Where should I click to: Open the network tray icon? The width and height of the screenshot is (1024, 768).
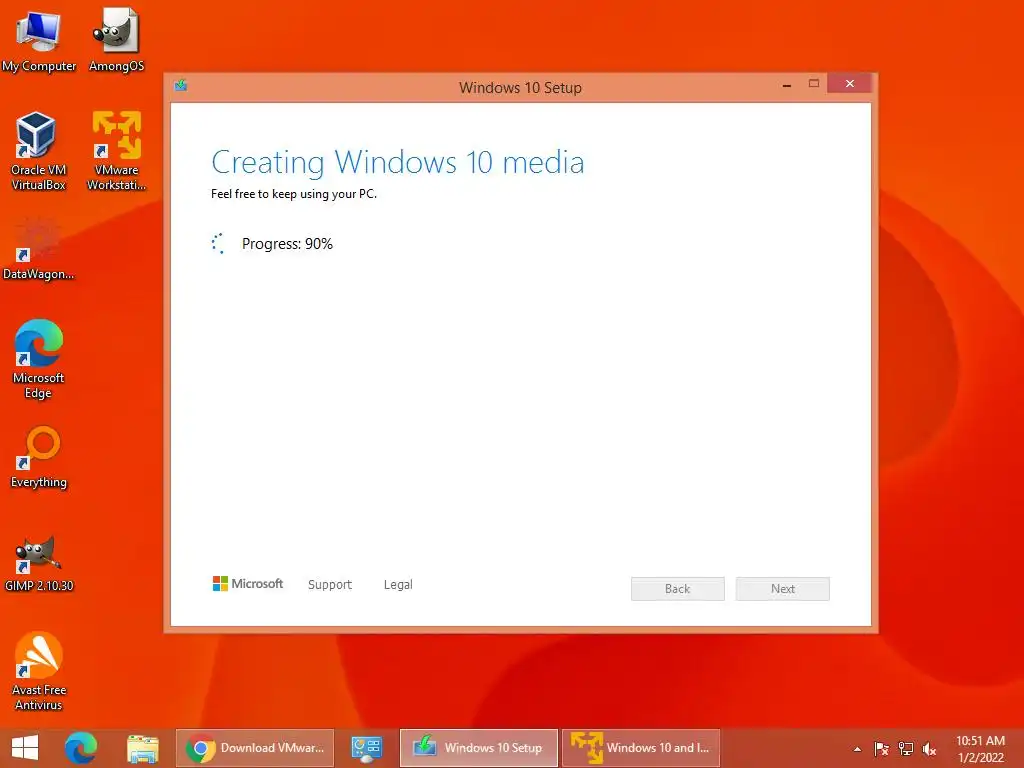tap(906, 748)
